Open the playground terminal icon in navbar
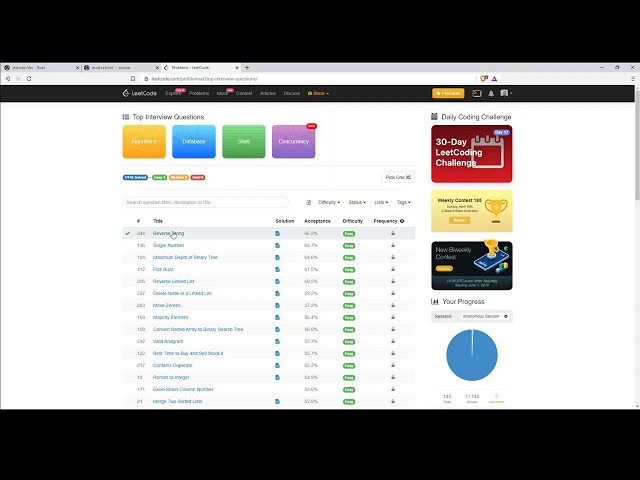 tap(477, 93)
